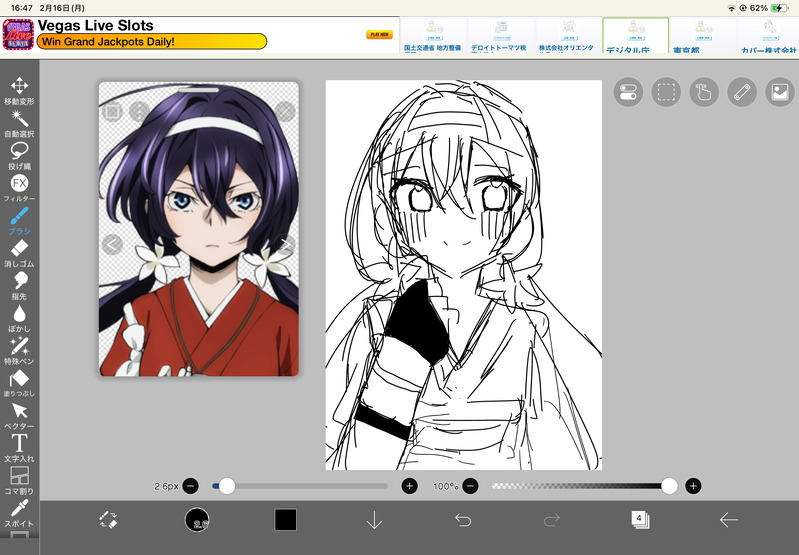This screenshot has width=799, height=555.
Task: Tap the 100% opacity value
Action: pos(446,486)
